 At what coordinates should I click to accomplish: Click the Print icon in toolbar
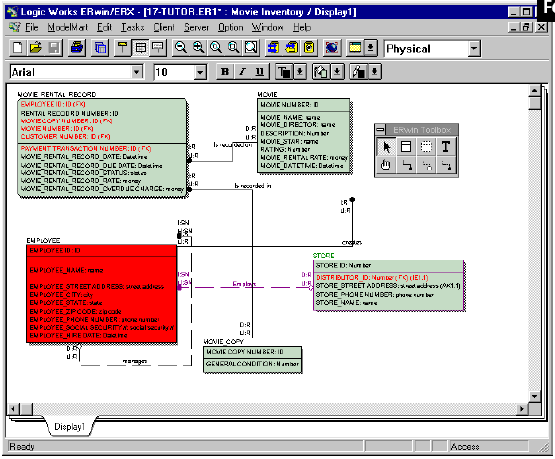(77, 48)
